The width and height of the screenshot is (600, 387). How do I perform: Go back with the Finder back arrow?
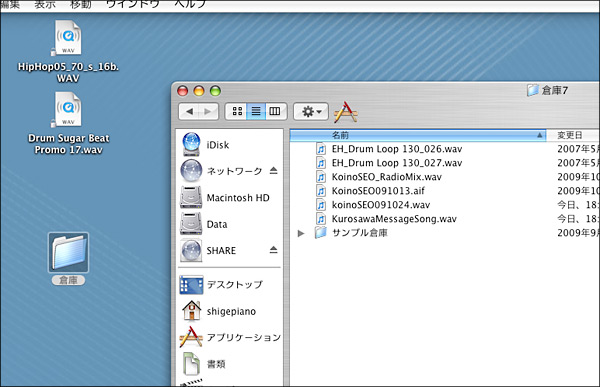pyautogui.click(x=189, y=111)
